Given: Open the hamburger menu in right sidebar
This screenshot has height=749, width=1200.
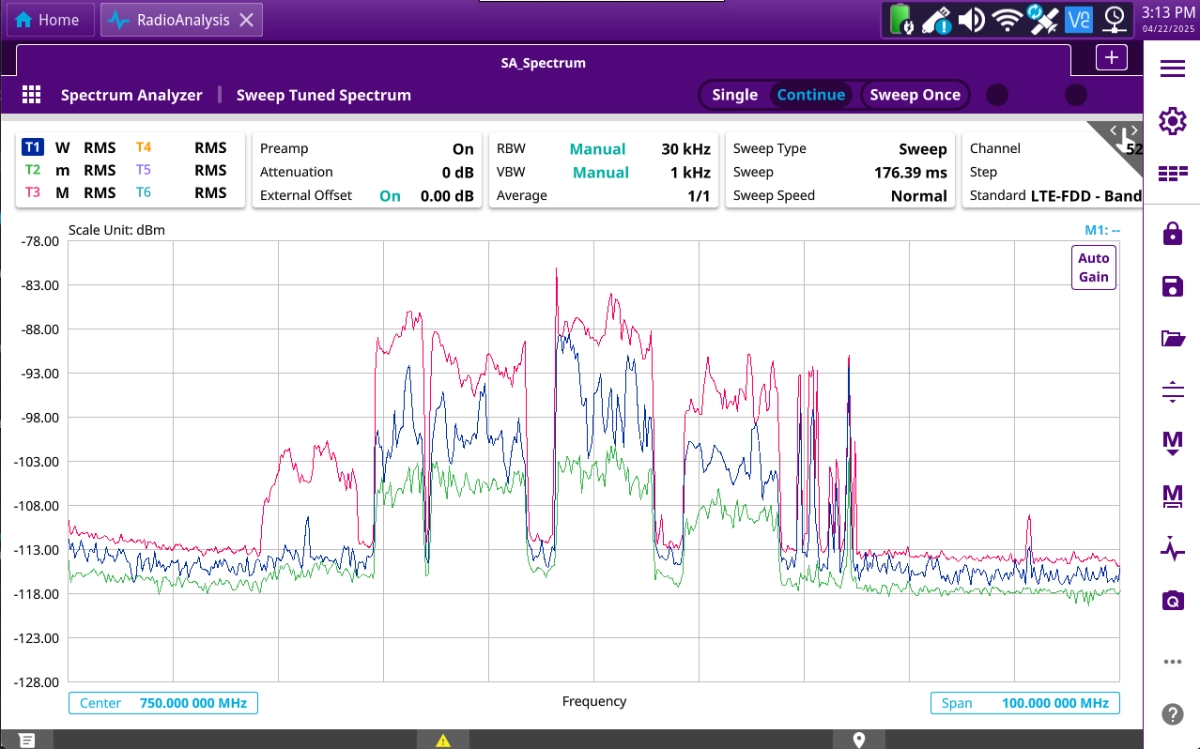Looking at the screenshot, I should tap(1172, 68).
